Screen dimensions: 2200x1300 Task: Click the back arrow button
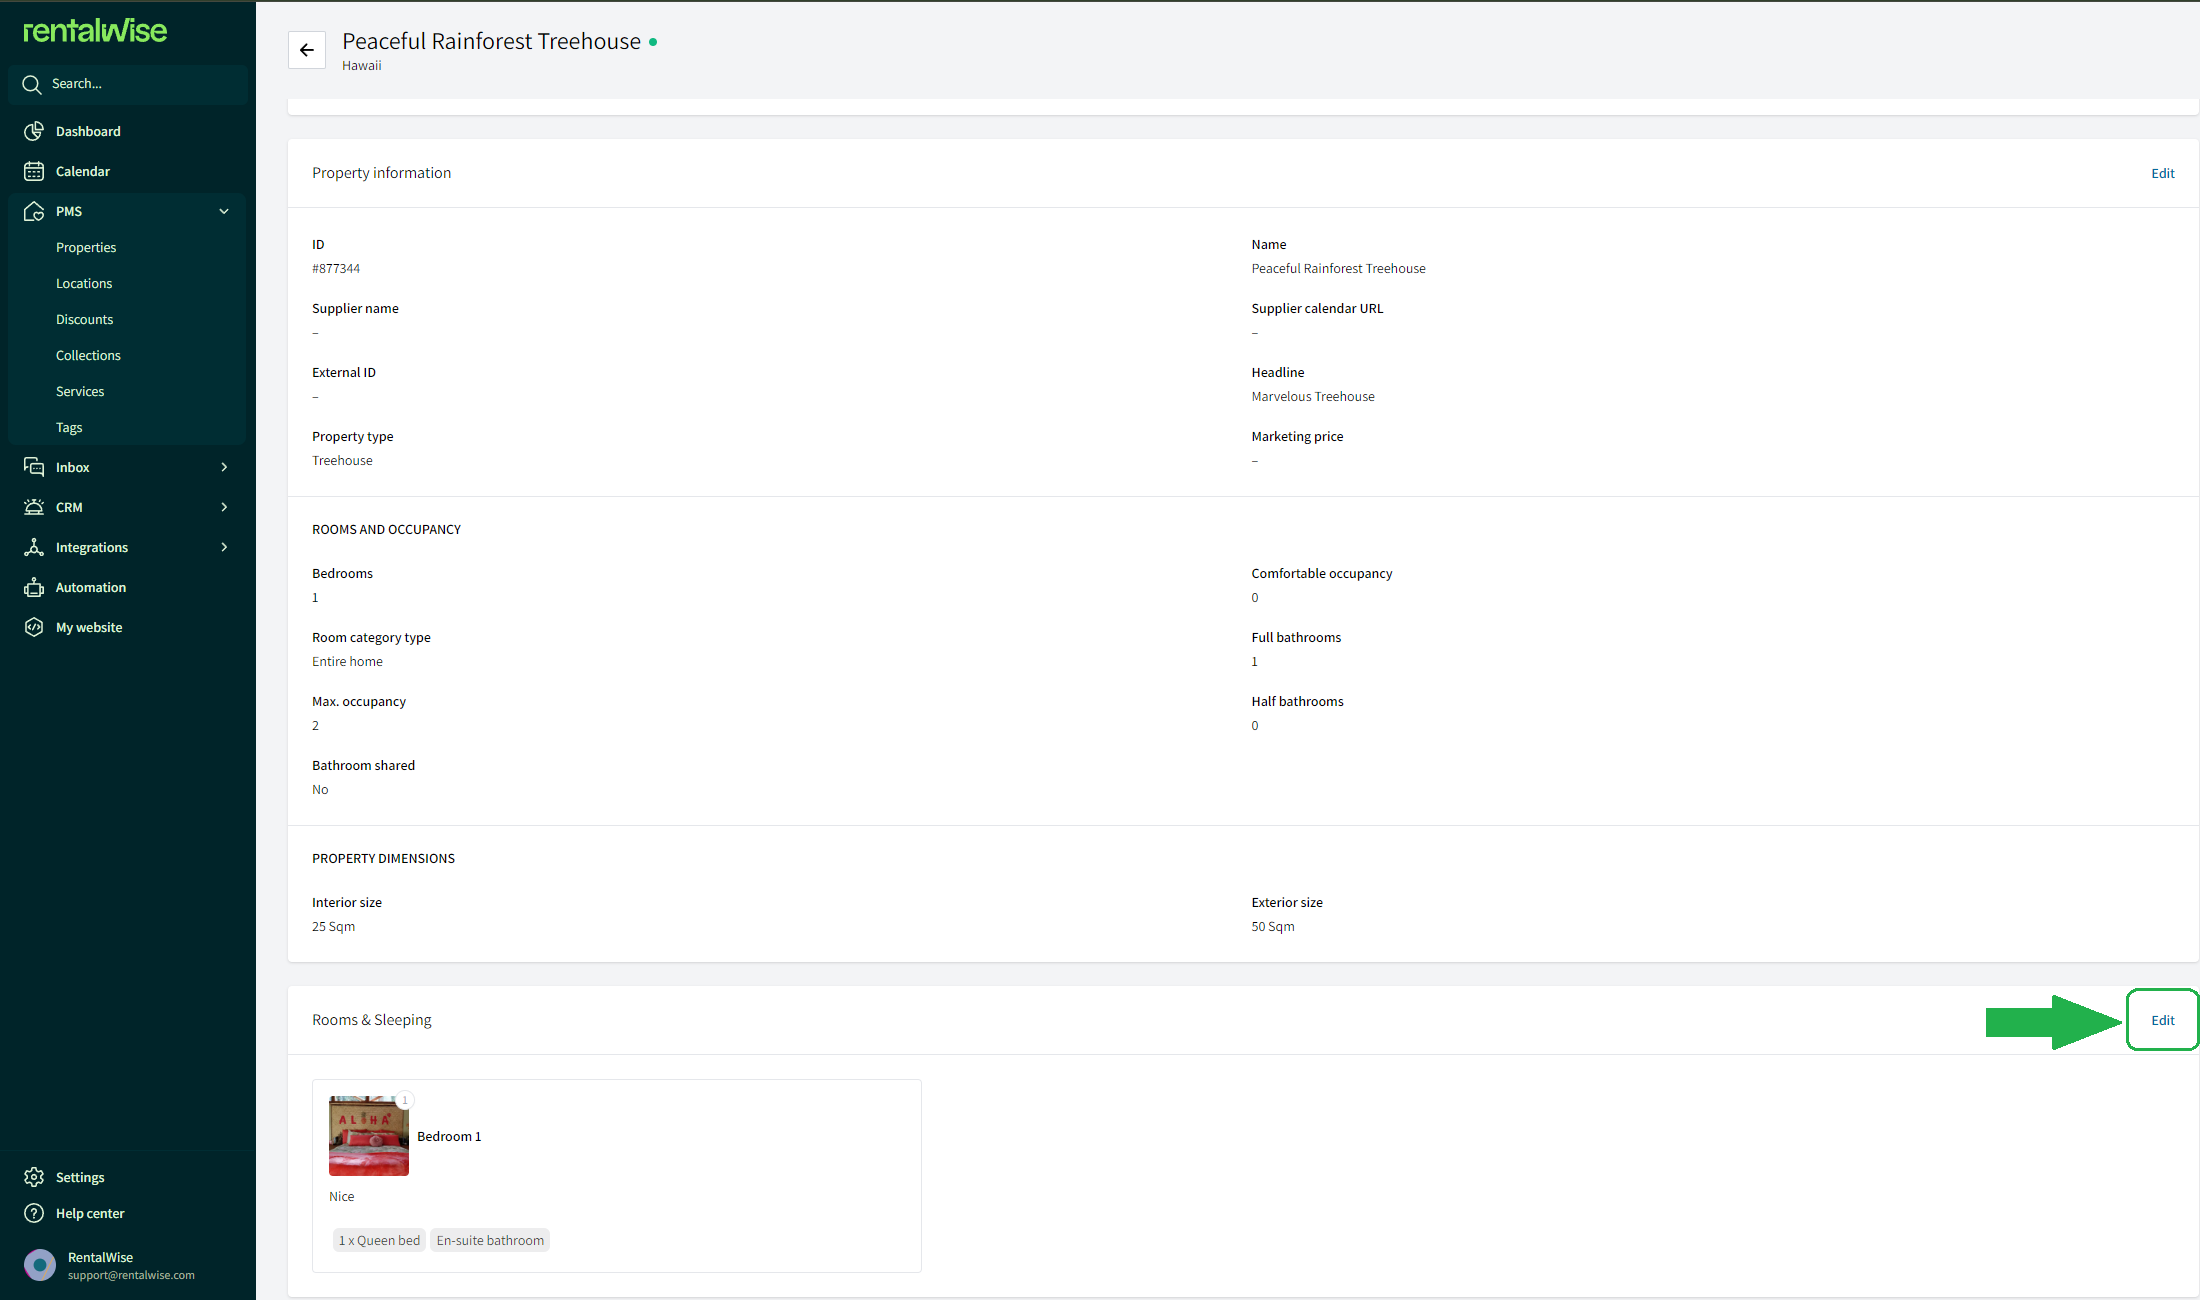coord(307,50)
